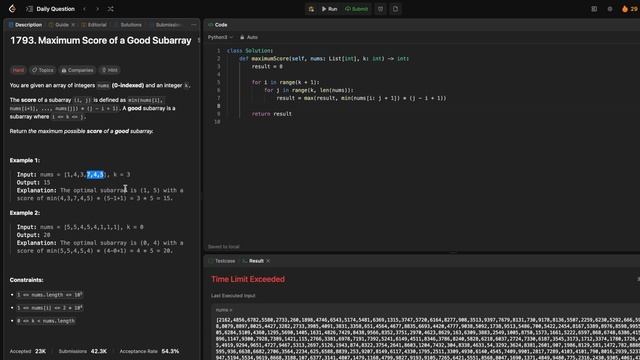Image resolution: width=640 pixels, height=360 pixels.
Task: Open the description panel more options menu
Action: (x=193, y=24)
